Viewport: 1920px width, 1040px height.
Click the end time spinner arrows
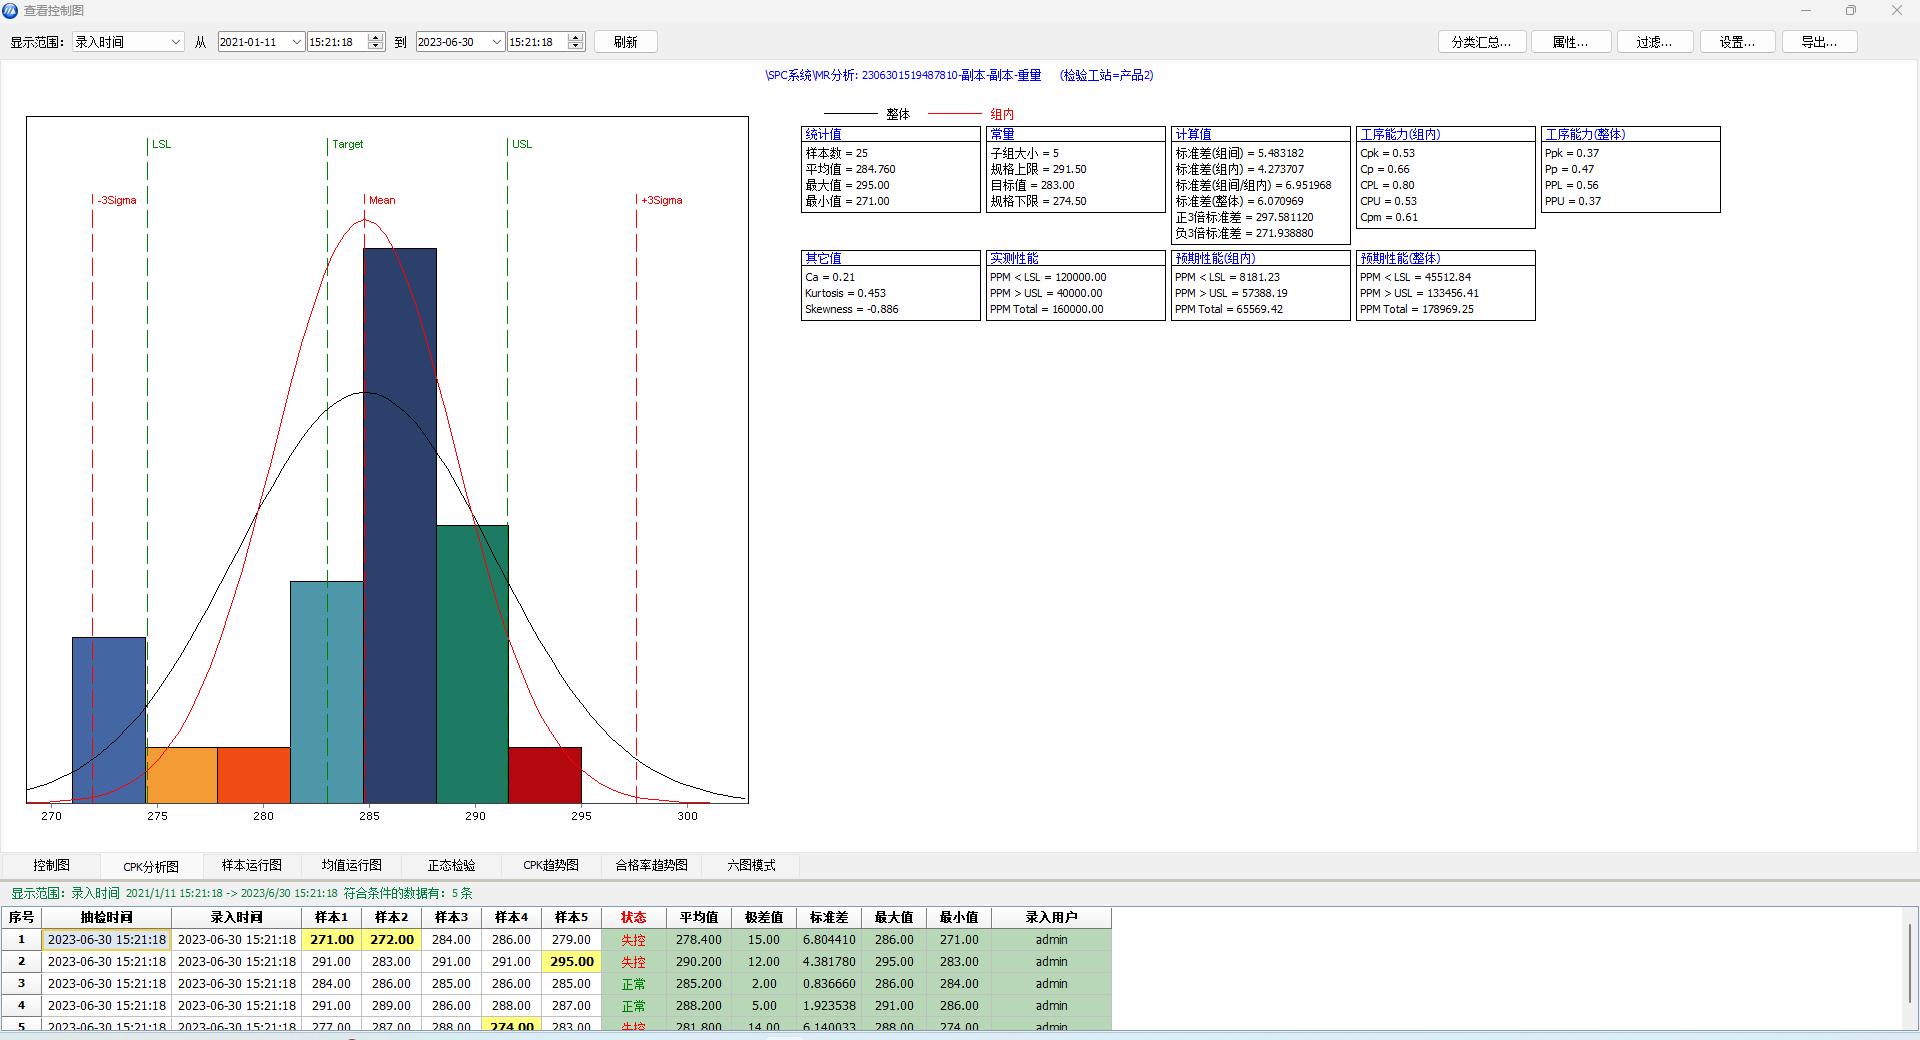pos(576,42)
